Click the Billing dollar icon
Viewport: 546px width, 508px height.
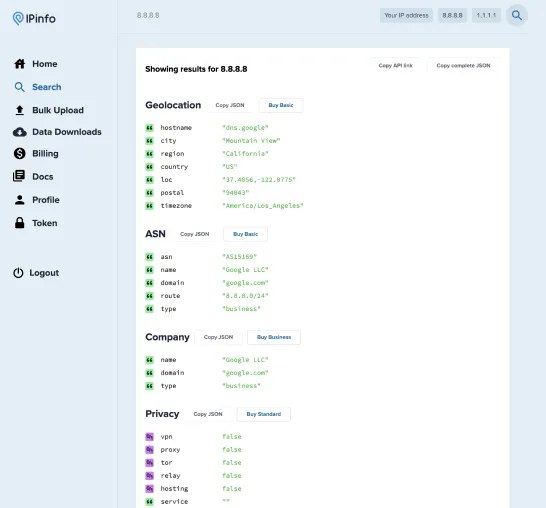pos(20,154)
